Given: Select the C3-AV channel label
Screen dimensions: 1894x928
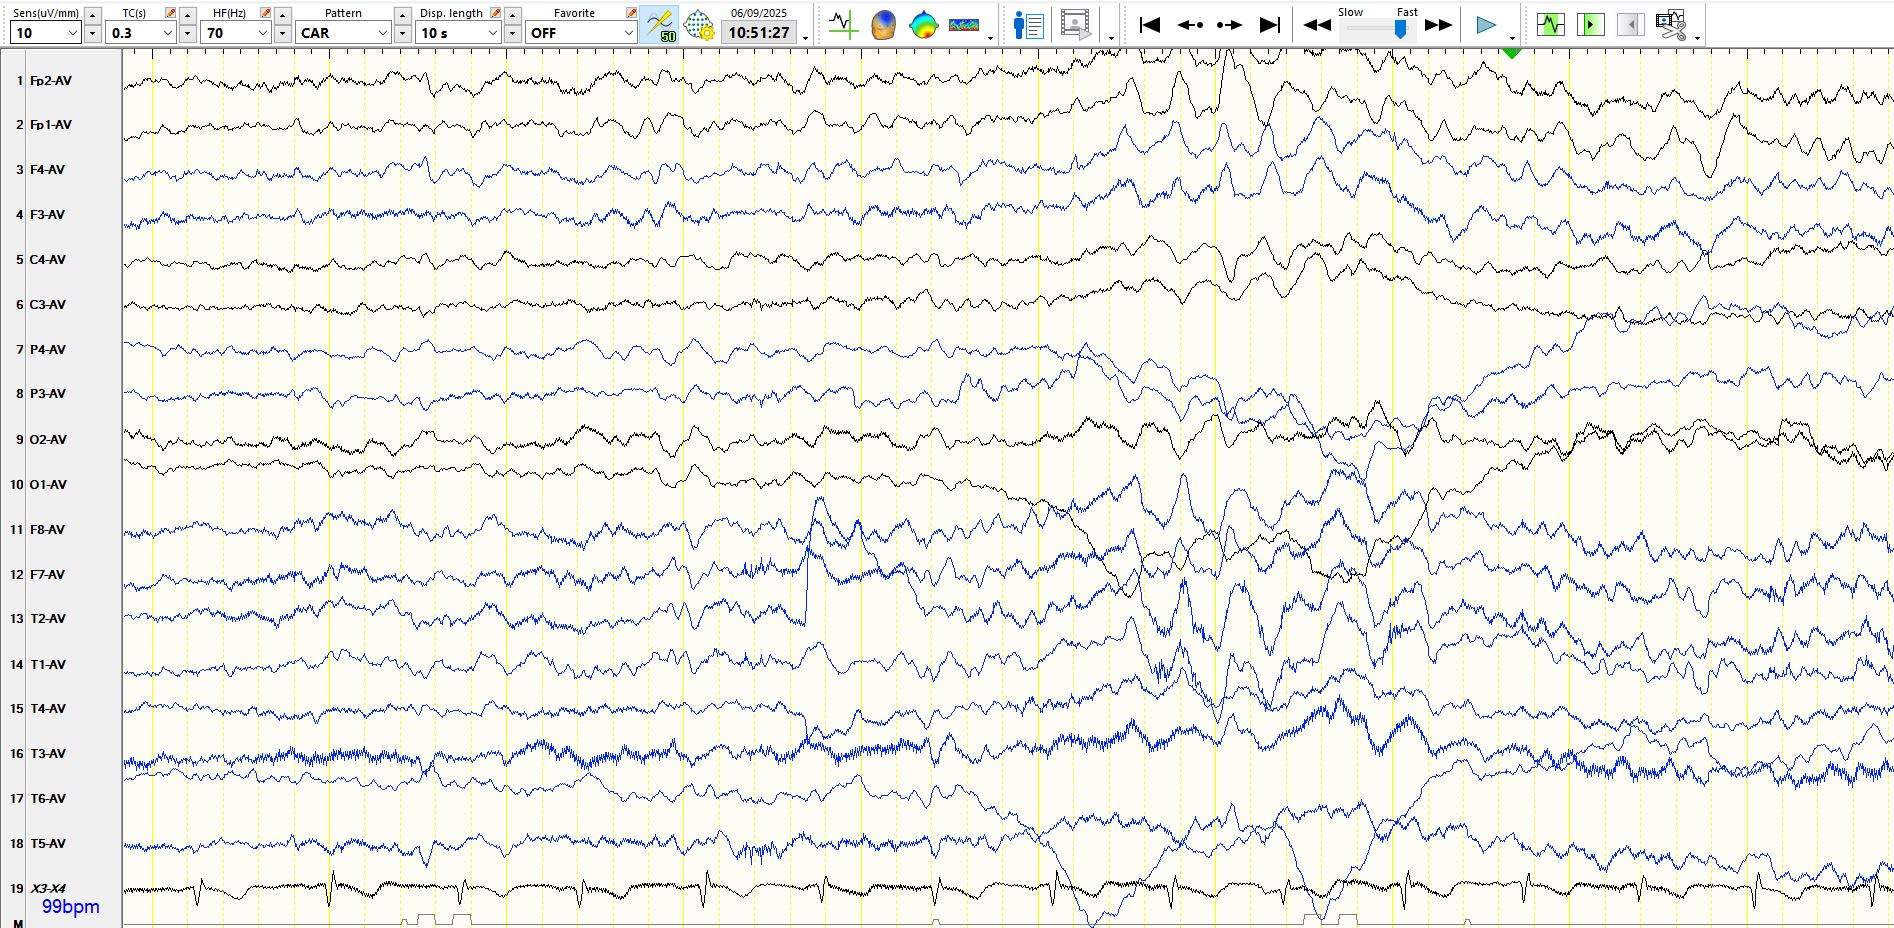Looking at the screenshot, I should 47,304.
